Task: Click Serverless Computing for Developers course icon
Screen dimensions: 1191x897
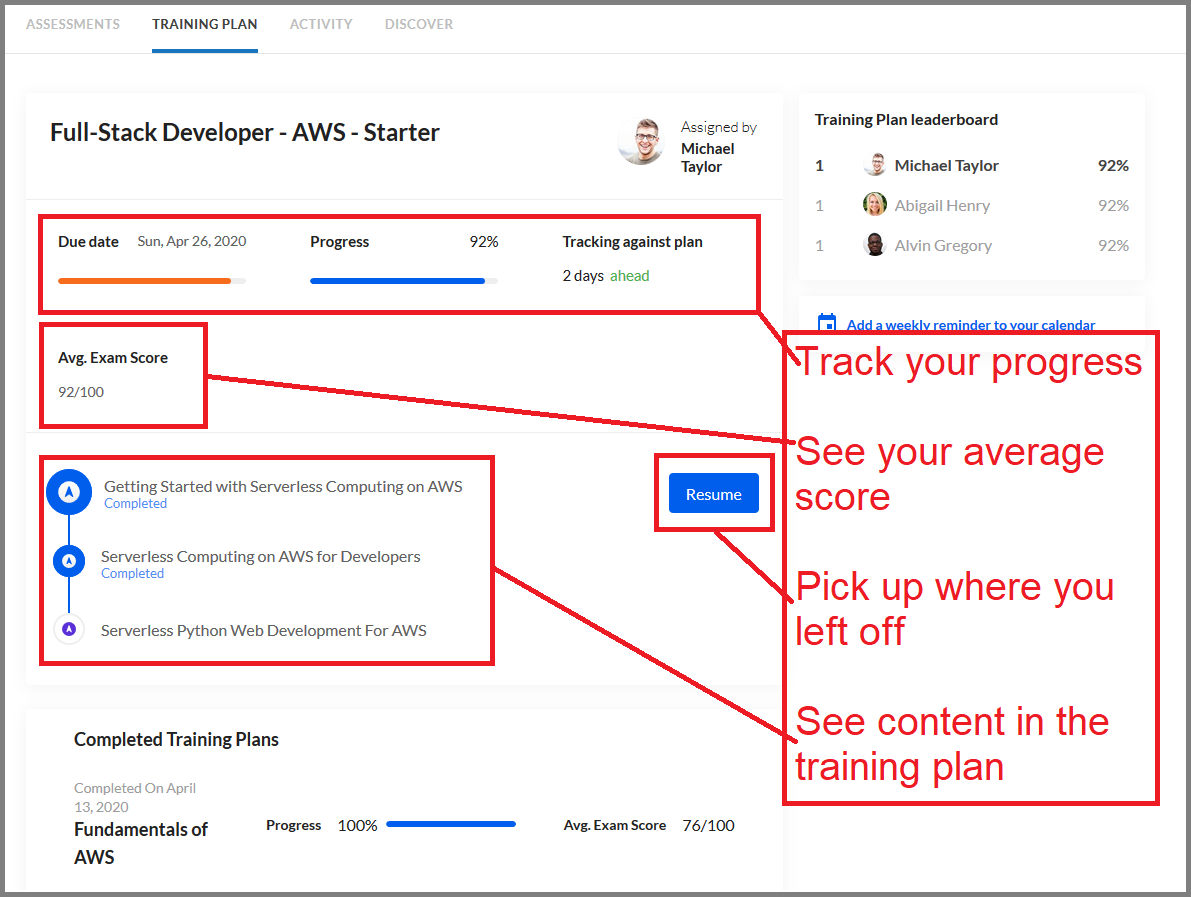Action: [x=69, y=561]
